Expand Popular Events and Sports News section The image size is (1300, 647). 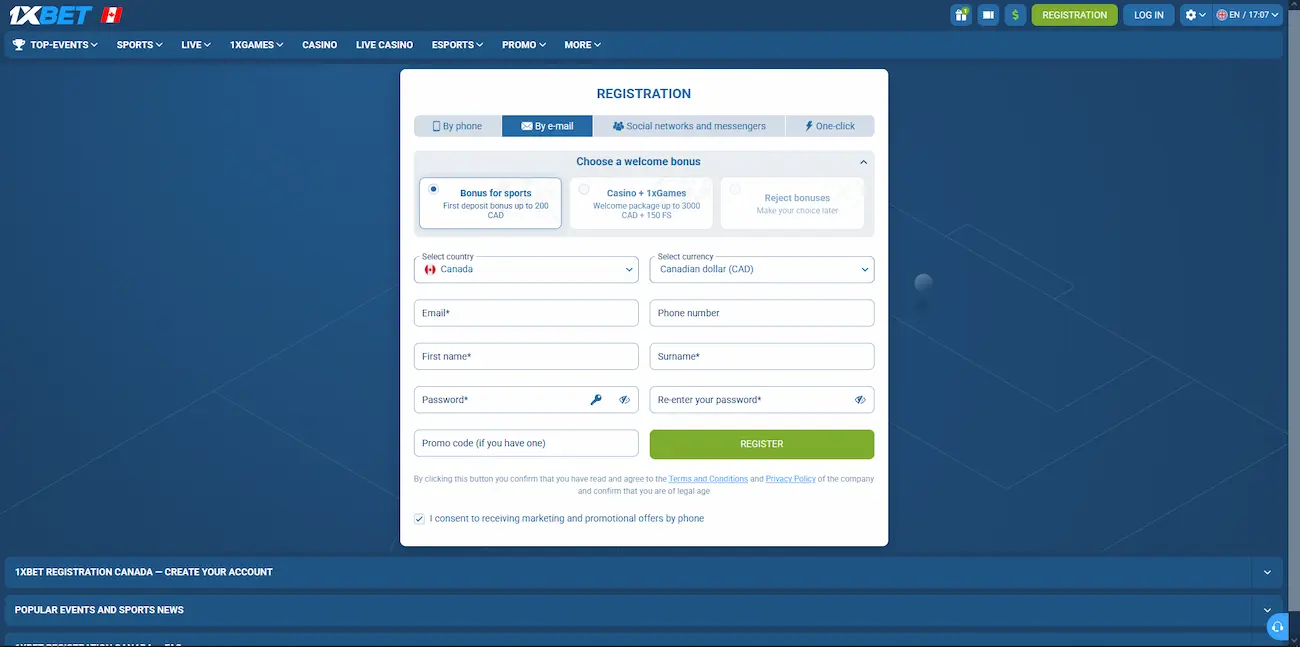644,610
